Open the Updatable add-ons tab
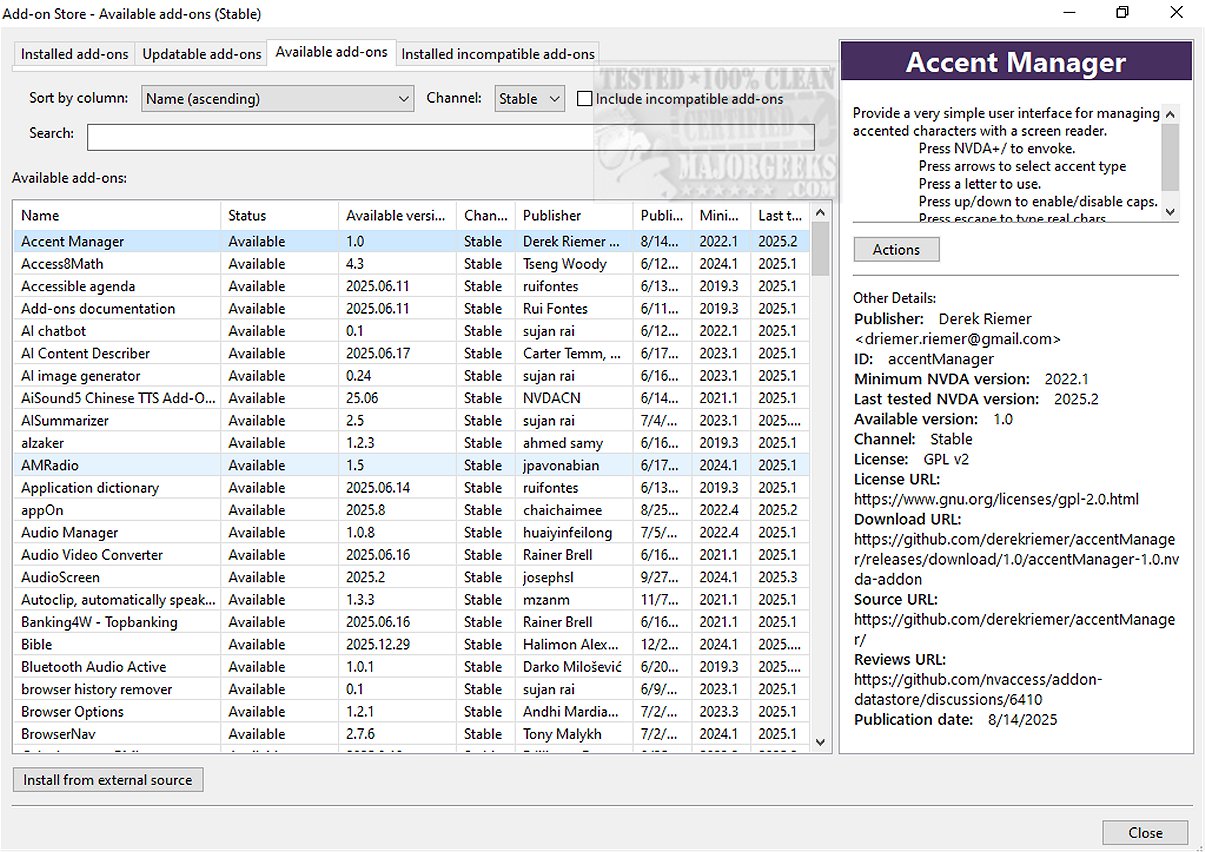1205x852 pixels. pyautogui.click(x=202, y=54)
